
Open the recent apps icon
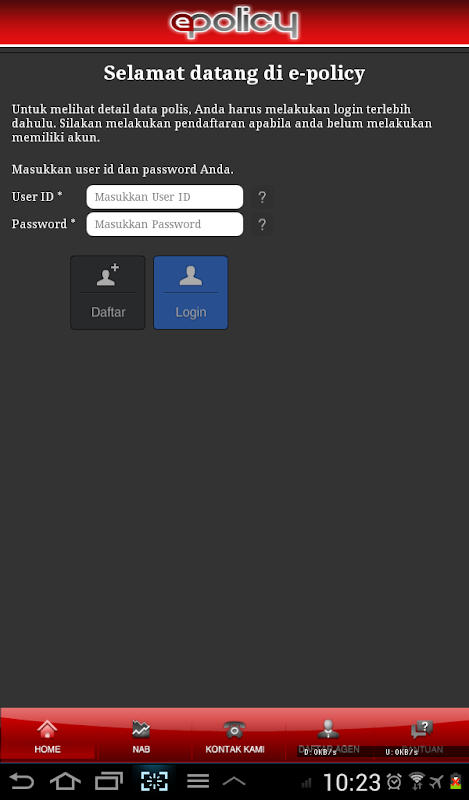coord(109,781)
